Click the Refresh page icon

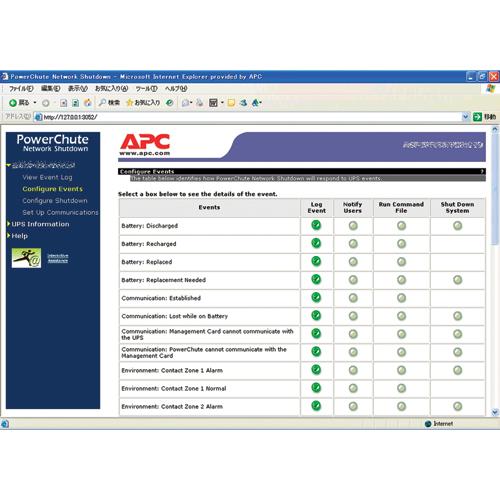76,103
